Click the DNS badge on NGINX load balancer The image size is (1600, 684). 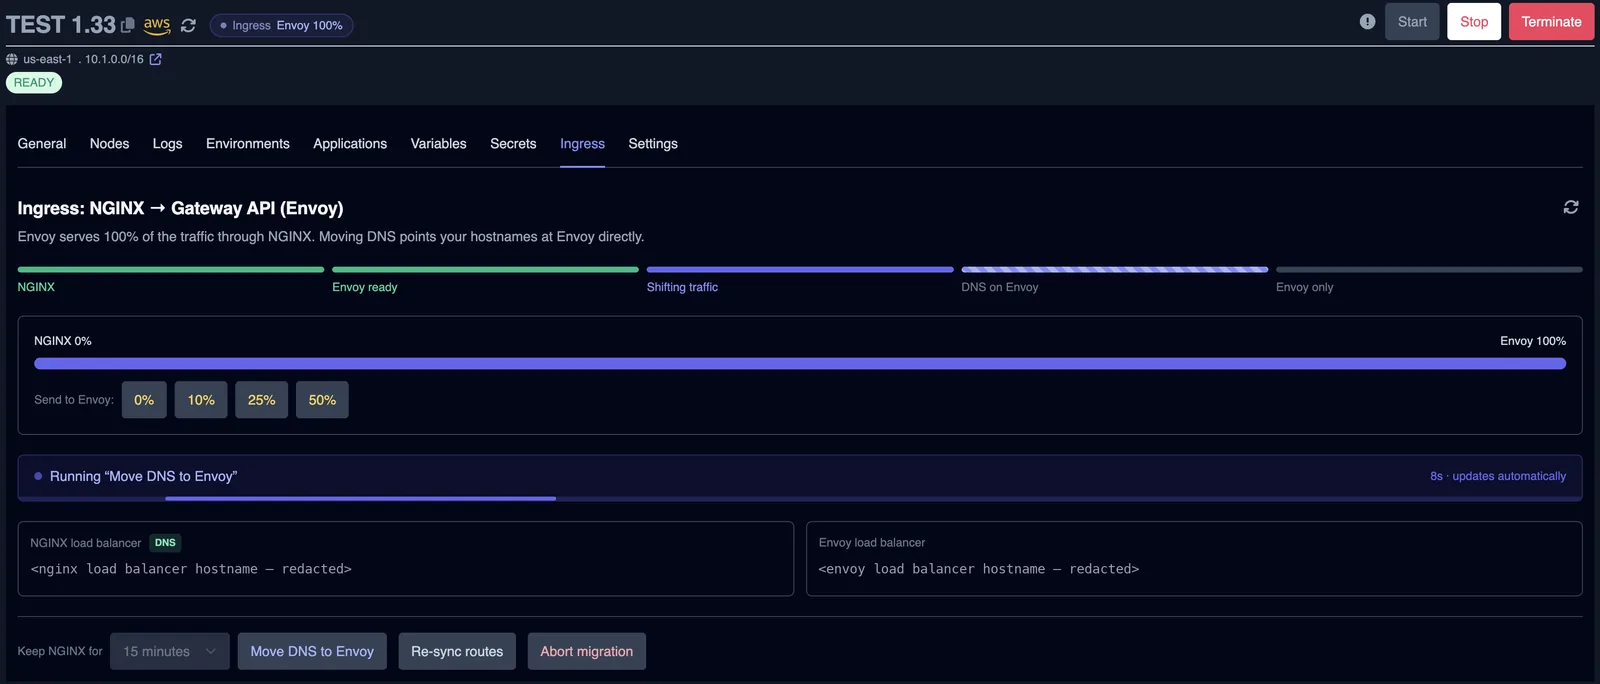pyautogui.click(x=165, y=543)
